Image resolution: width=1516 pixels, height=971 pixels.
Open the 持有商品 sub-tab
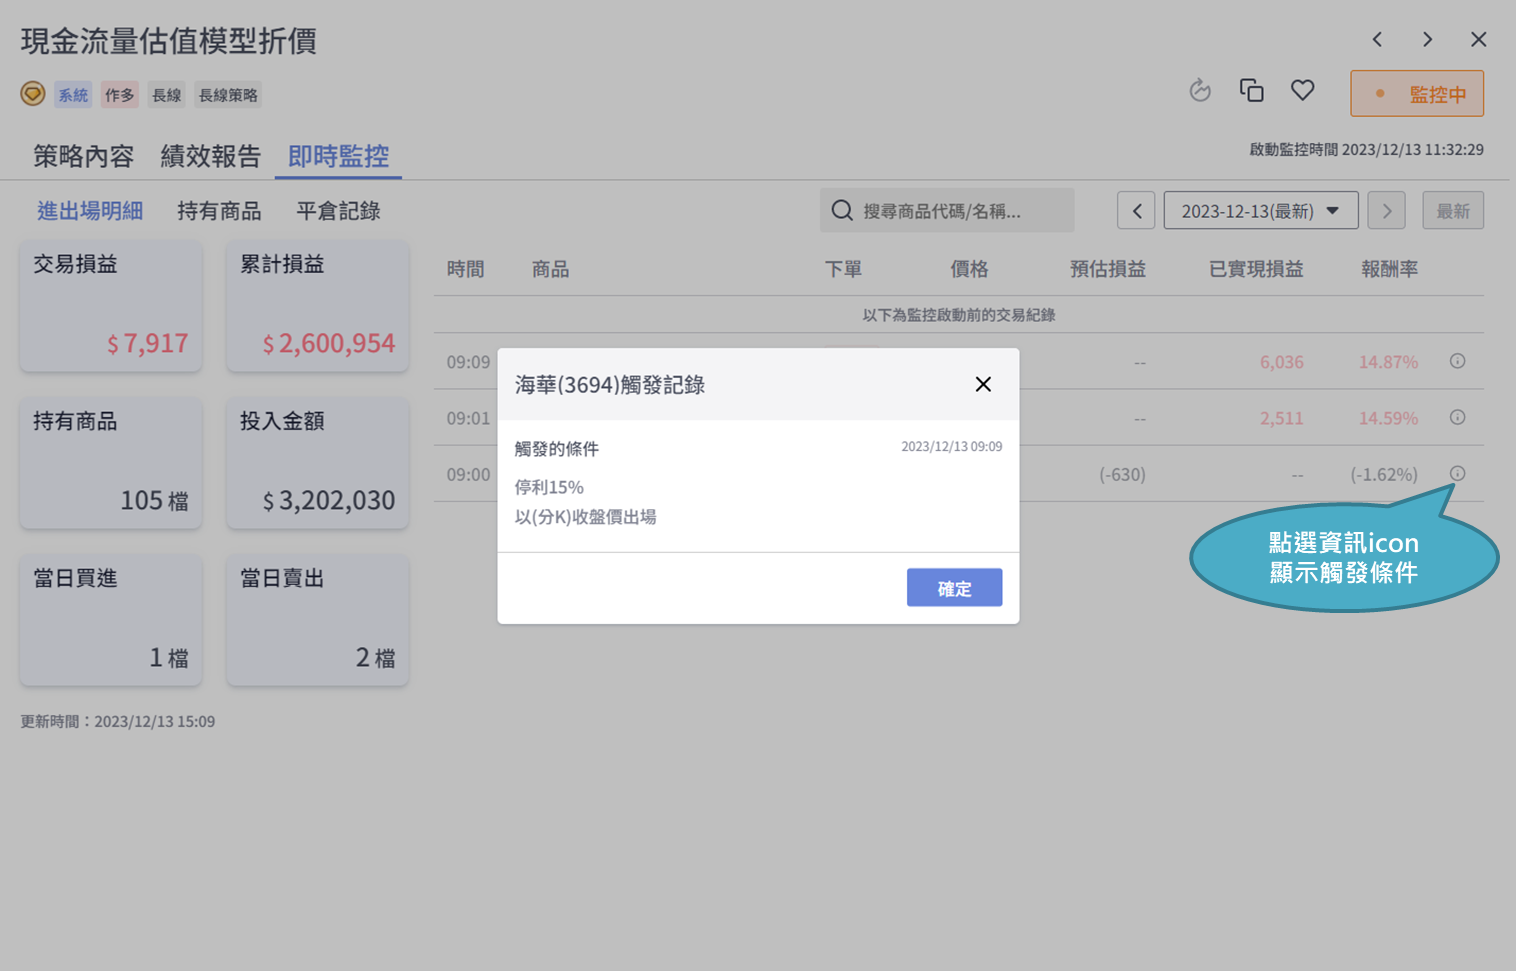tap(219, 211)
